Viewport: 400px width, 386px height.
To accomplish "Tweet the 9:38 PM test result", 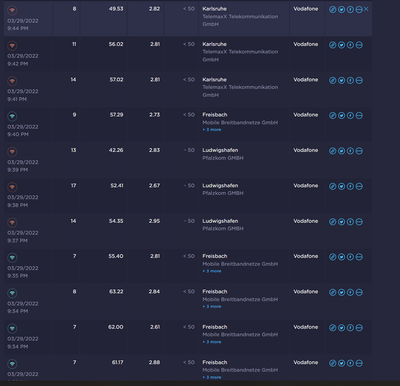I will point(341,186).
